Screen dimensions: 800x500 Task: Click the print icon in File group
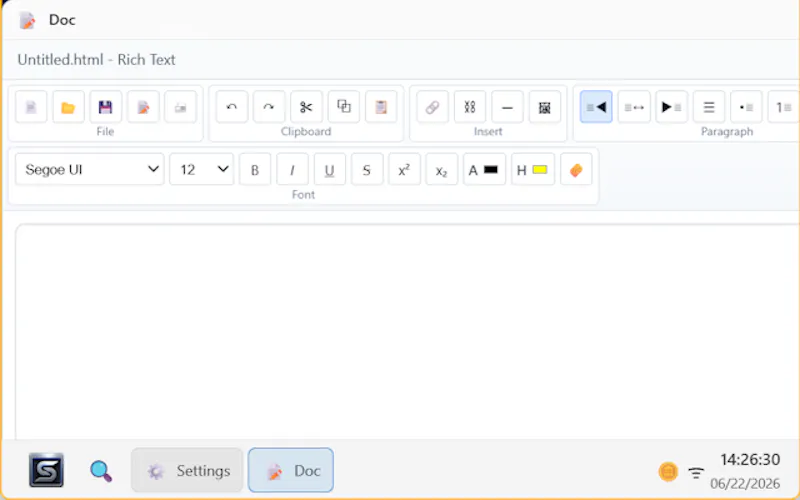click(x=181, y=107)
